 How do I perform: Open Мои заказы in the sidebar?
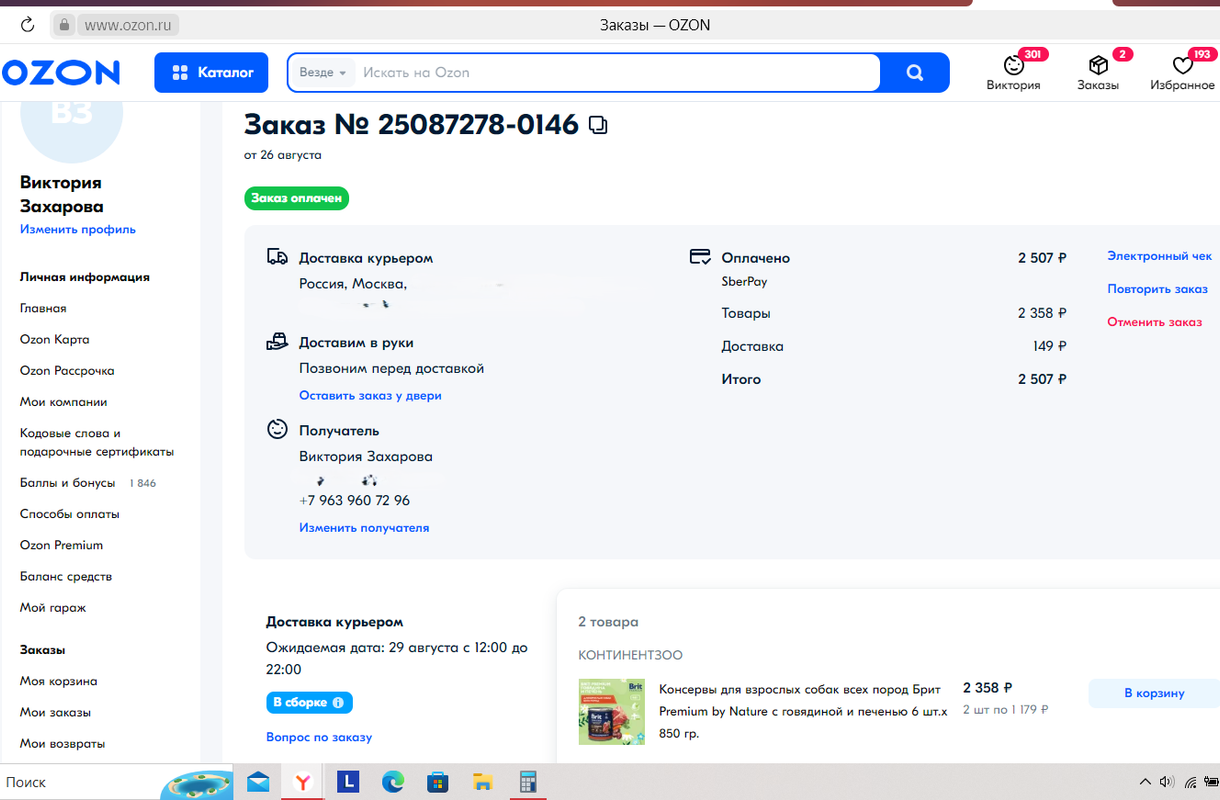point(56,712)
